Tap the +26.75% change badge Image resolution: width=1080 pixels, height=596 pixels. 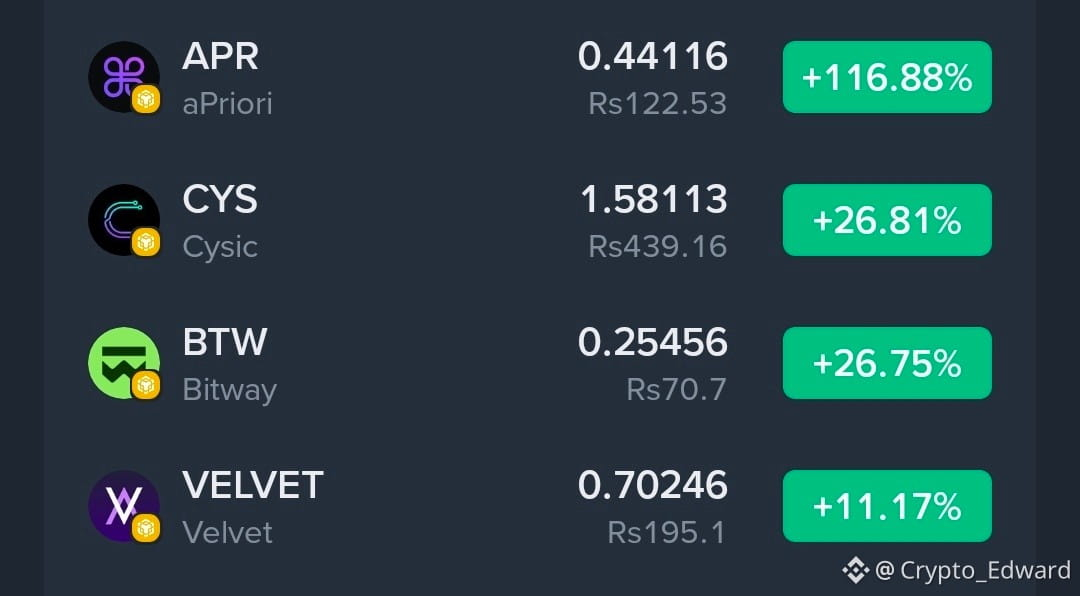(x=887, y=363)
